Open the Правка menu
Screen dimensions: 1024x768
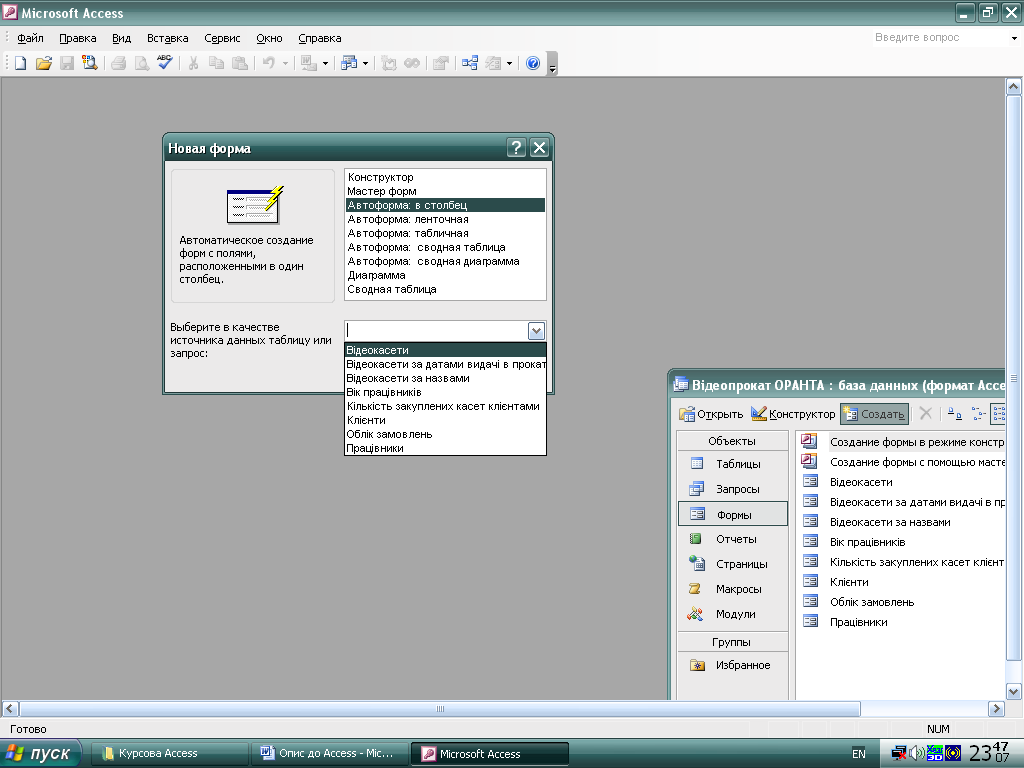(78, 38)
